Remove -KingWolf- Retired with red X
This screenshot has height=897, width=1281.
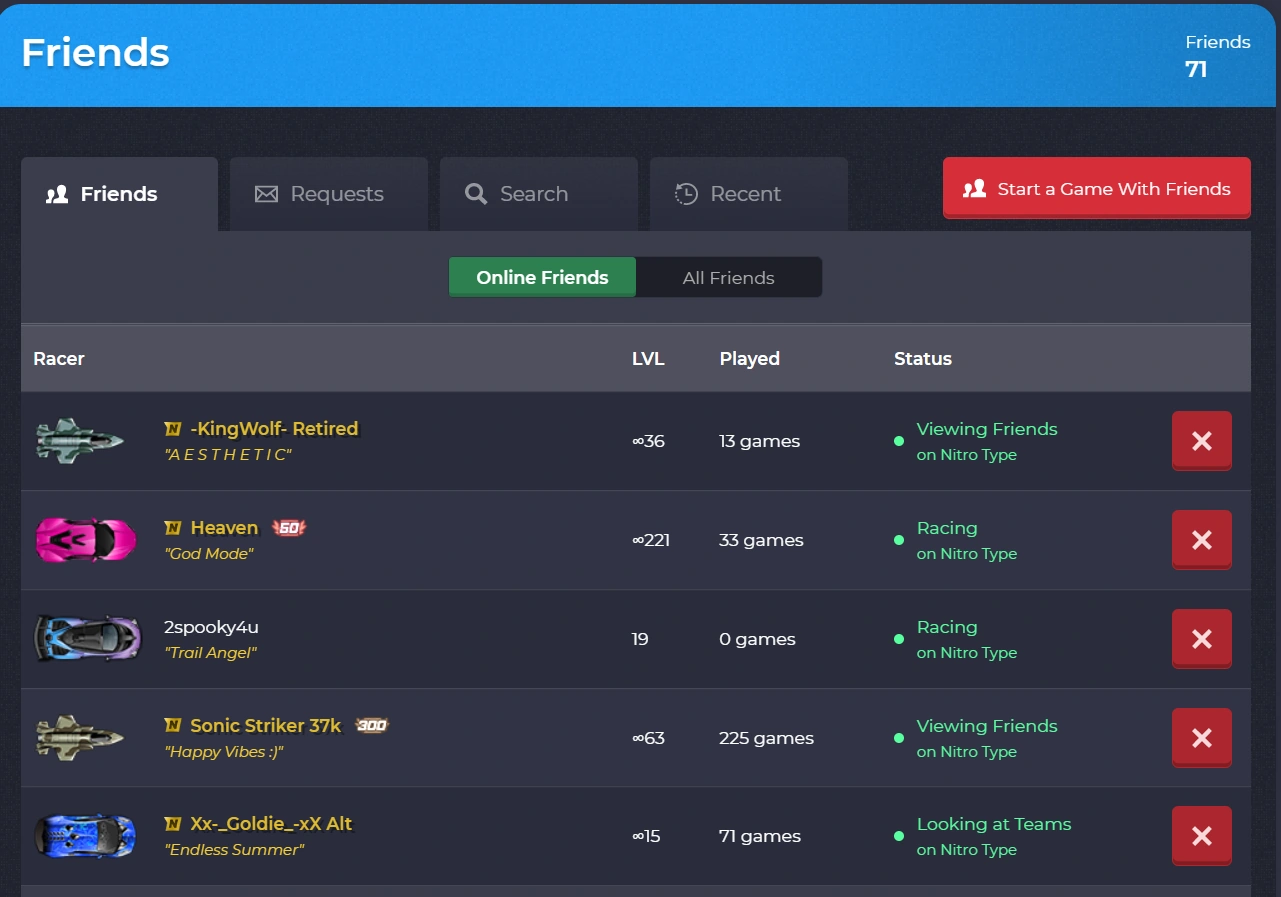pyautogui.click(x=1201, y=441)
